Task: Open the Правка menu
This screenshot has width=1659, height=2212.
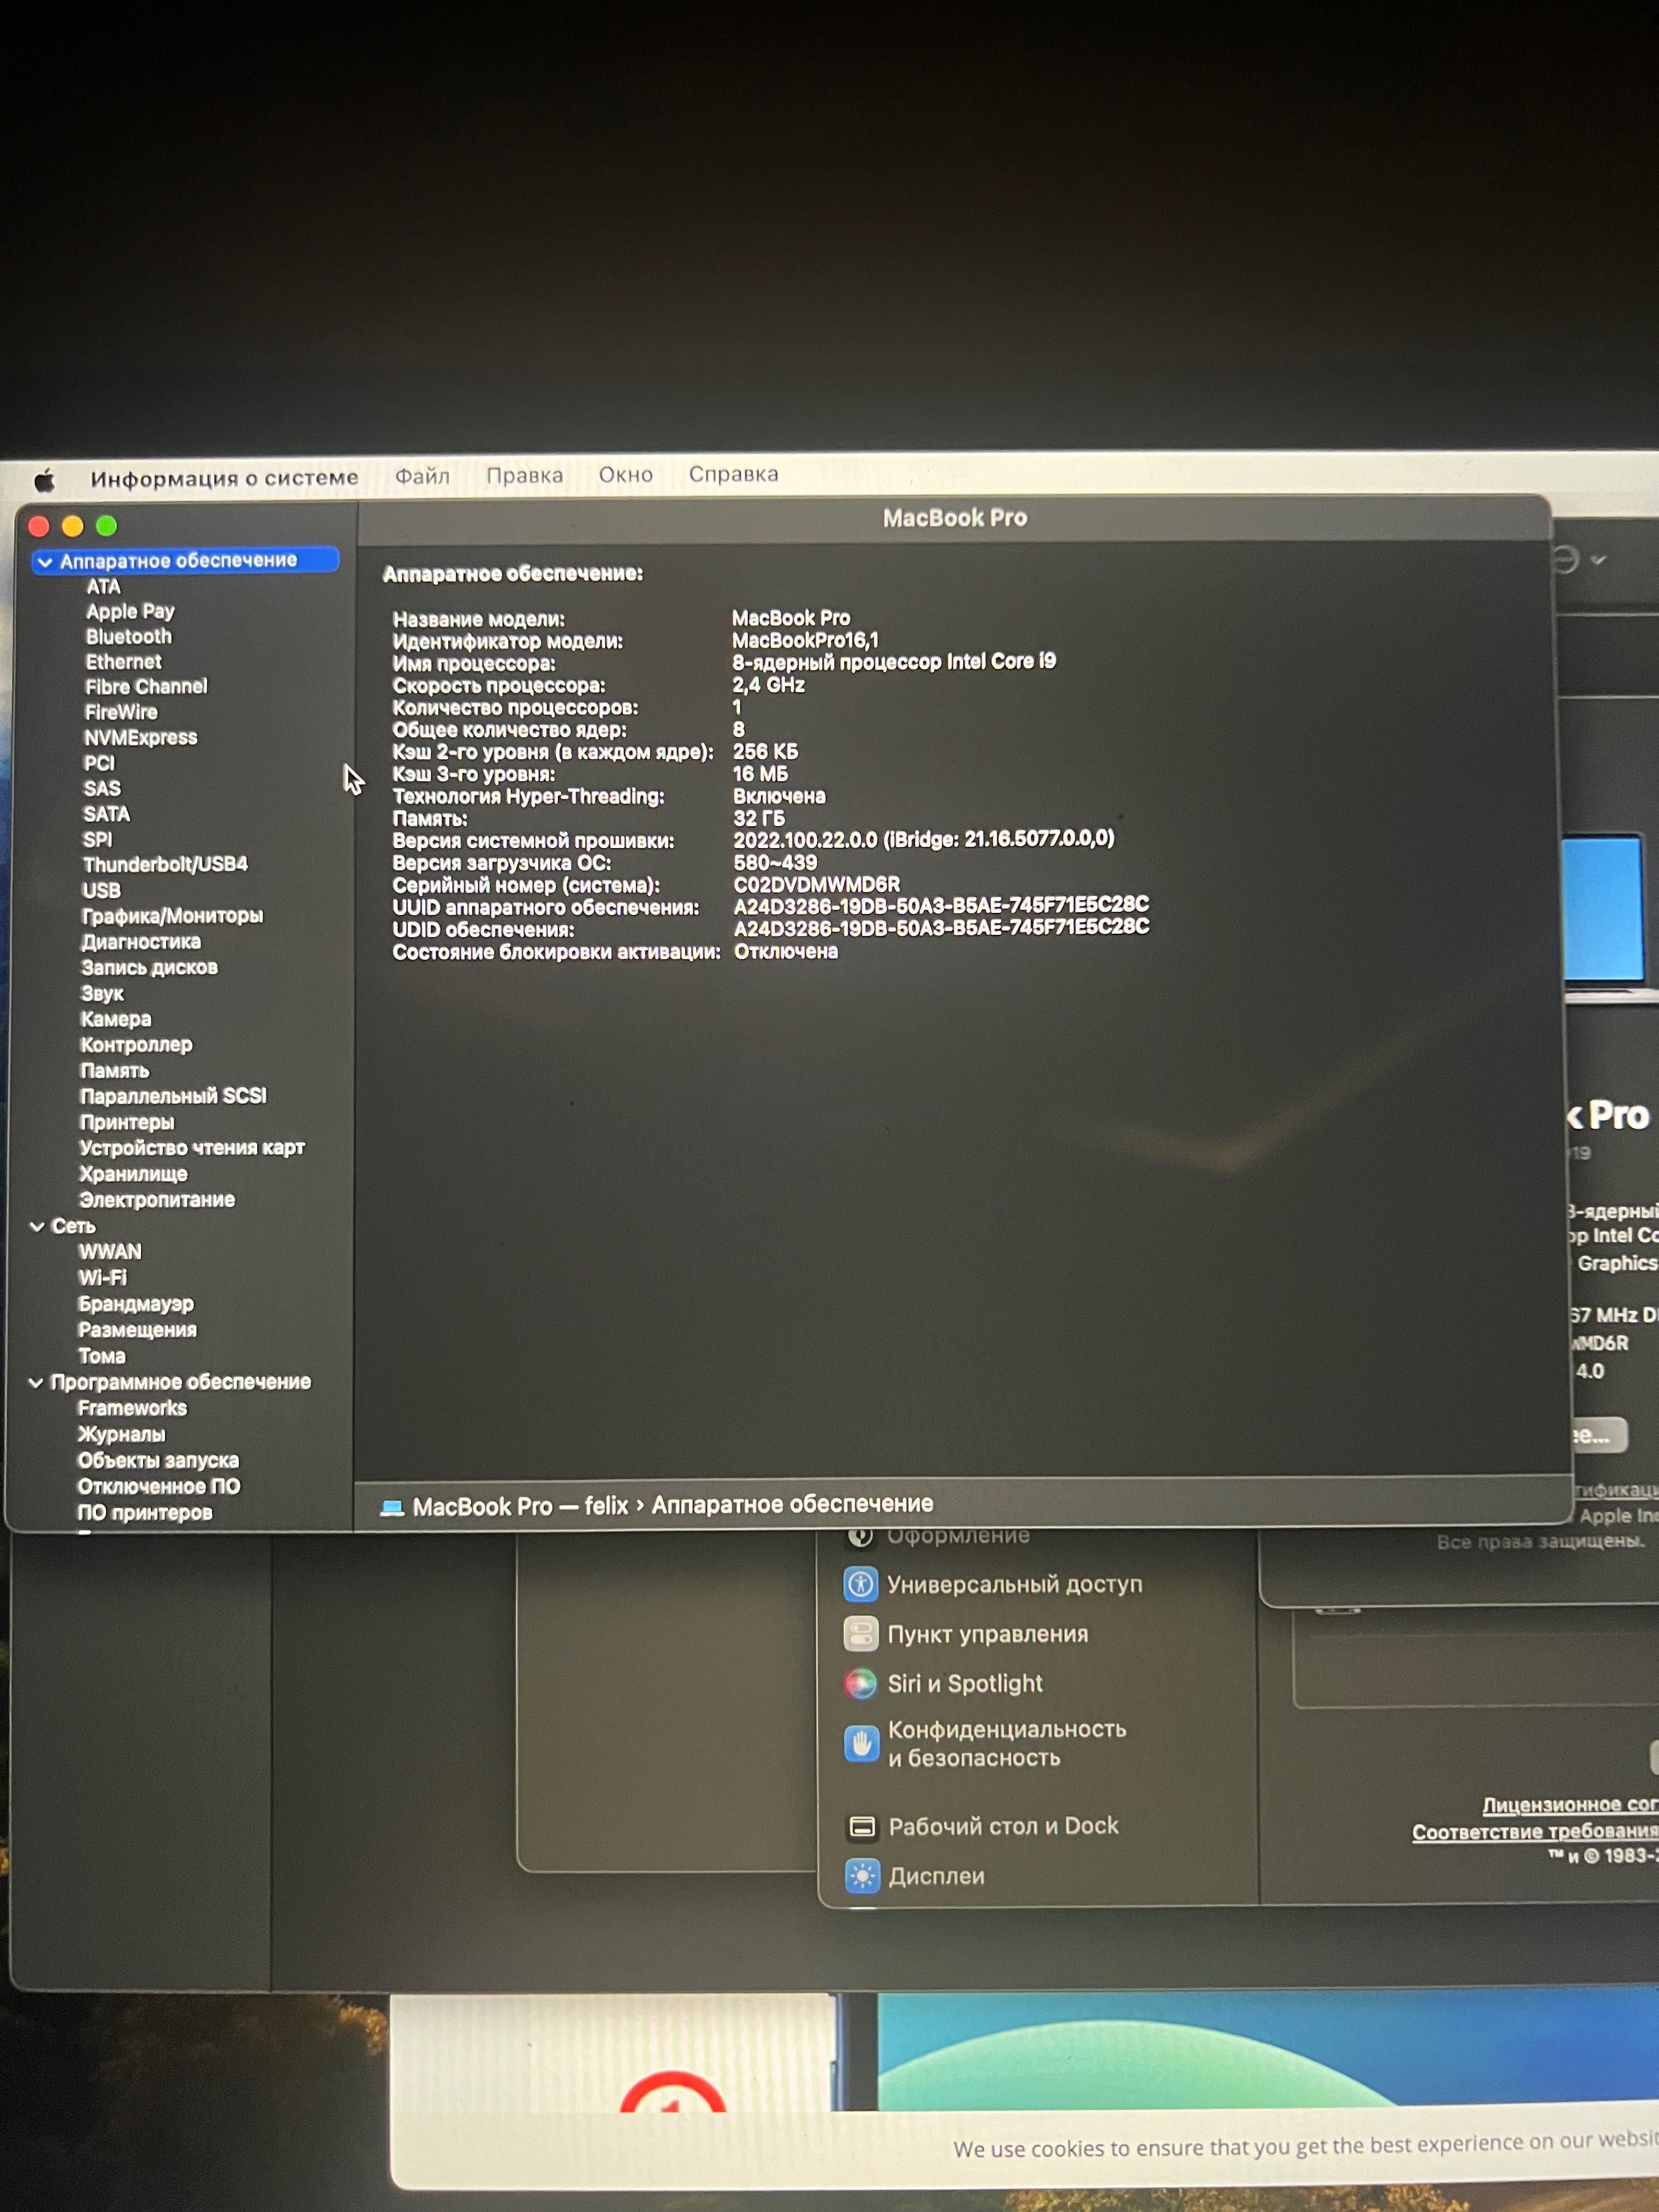Action: tap(524, 475)
